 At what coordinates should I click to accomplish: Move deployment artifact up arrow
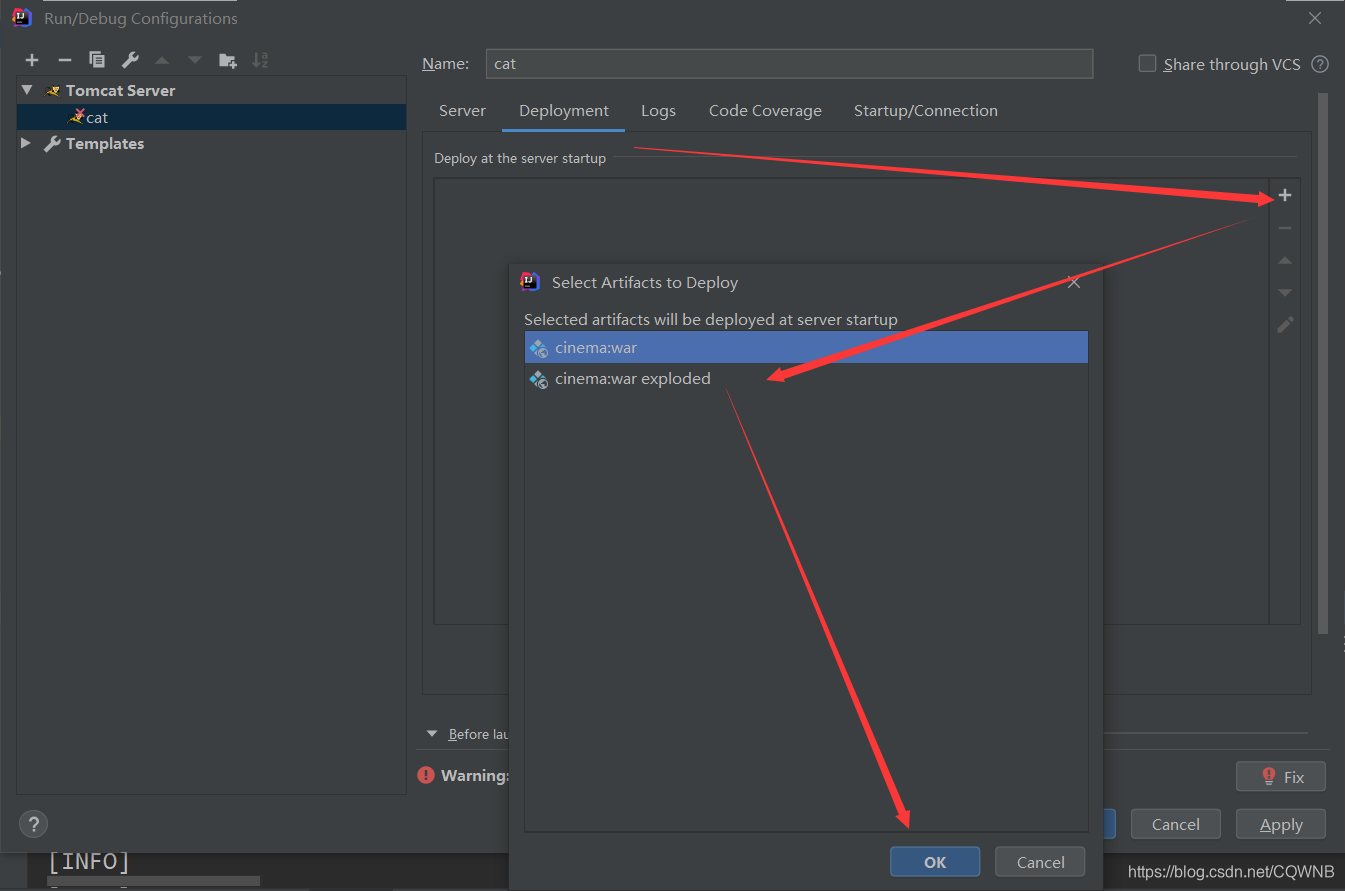[1285, 260]
